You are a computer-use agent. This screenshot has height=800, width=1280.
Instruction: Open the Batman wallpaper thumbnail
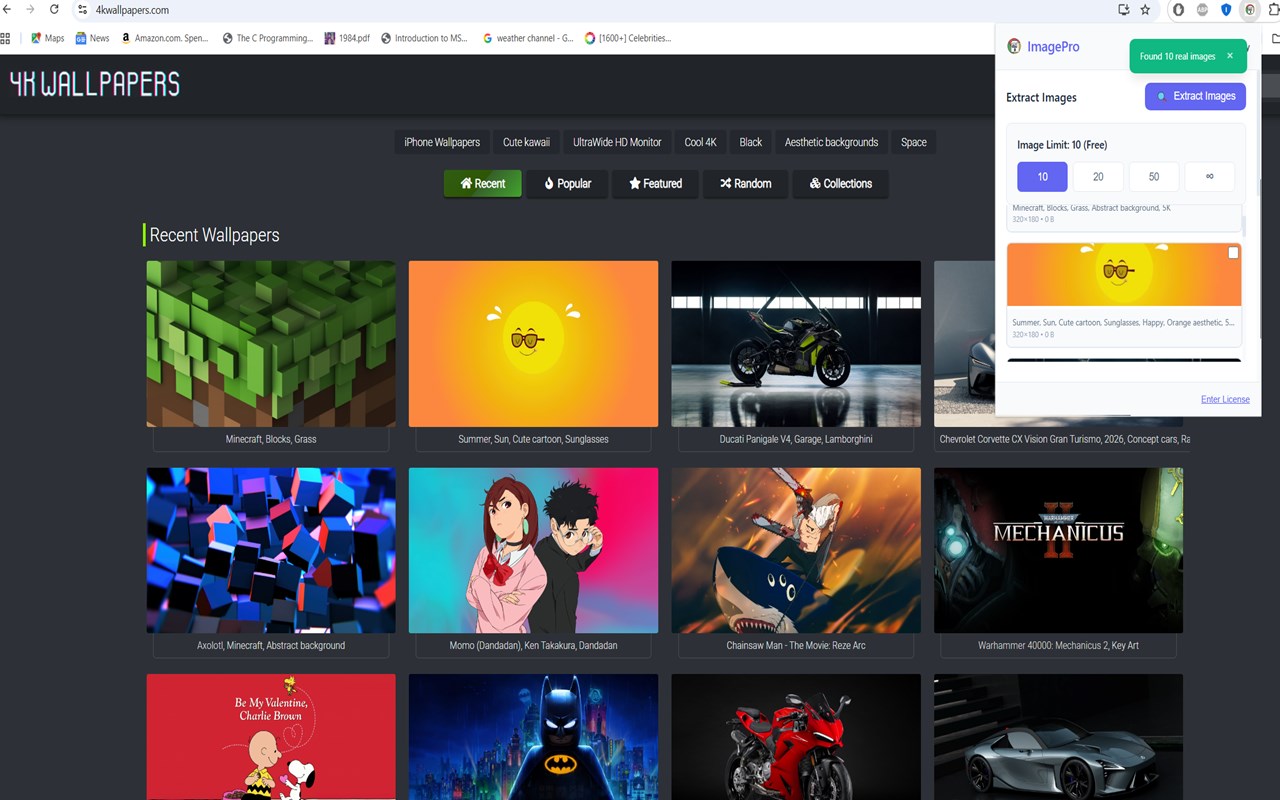[533, 737]
